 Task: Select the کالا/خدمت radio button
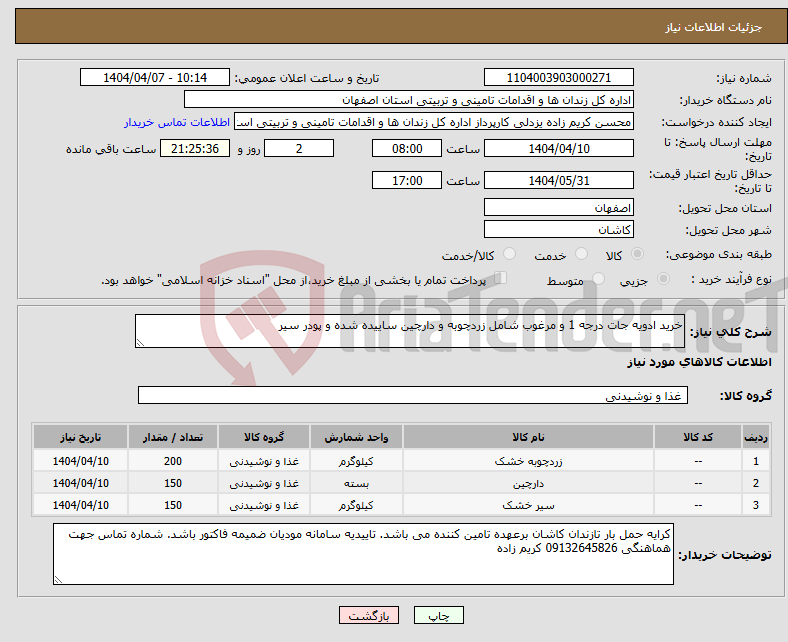tap(510, 254)
